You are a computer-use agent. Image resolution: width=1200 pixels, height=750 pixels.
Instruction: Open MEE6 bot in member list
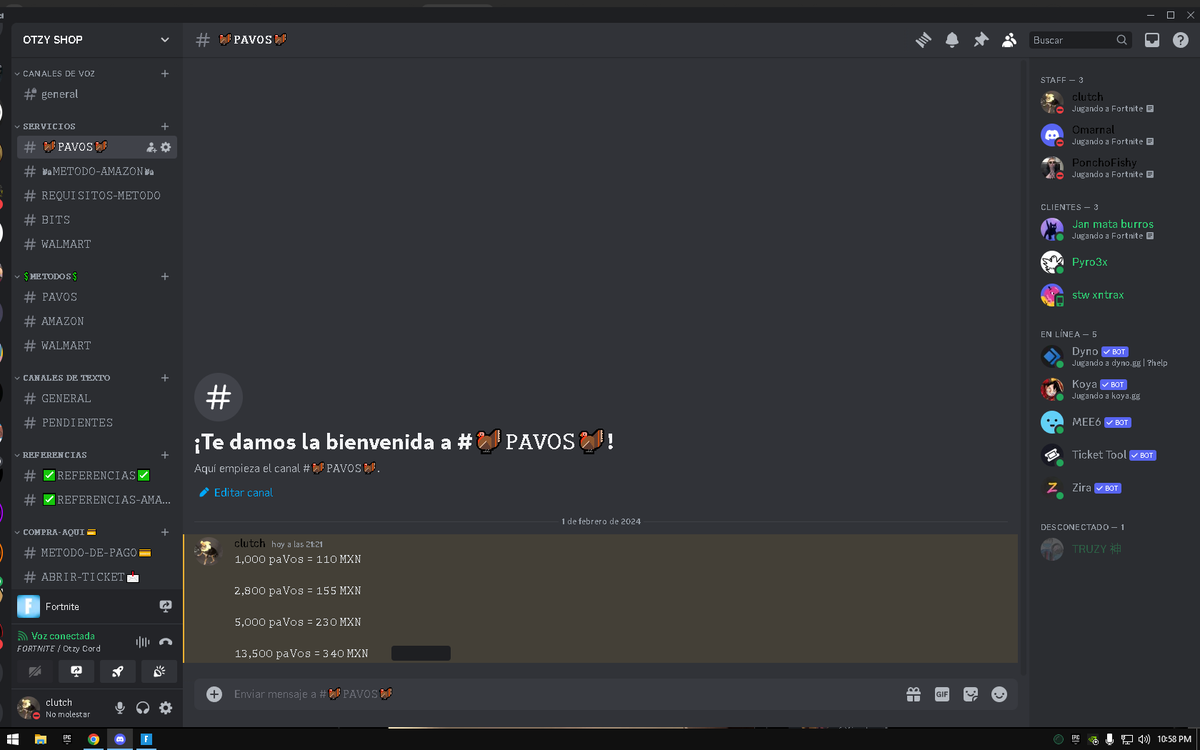[x=1113, y=422]
